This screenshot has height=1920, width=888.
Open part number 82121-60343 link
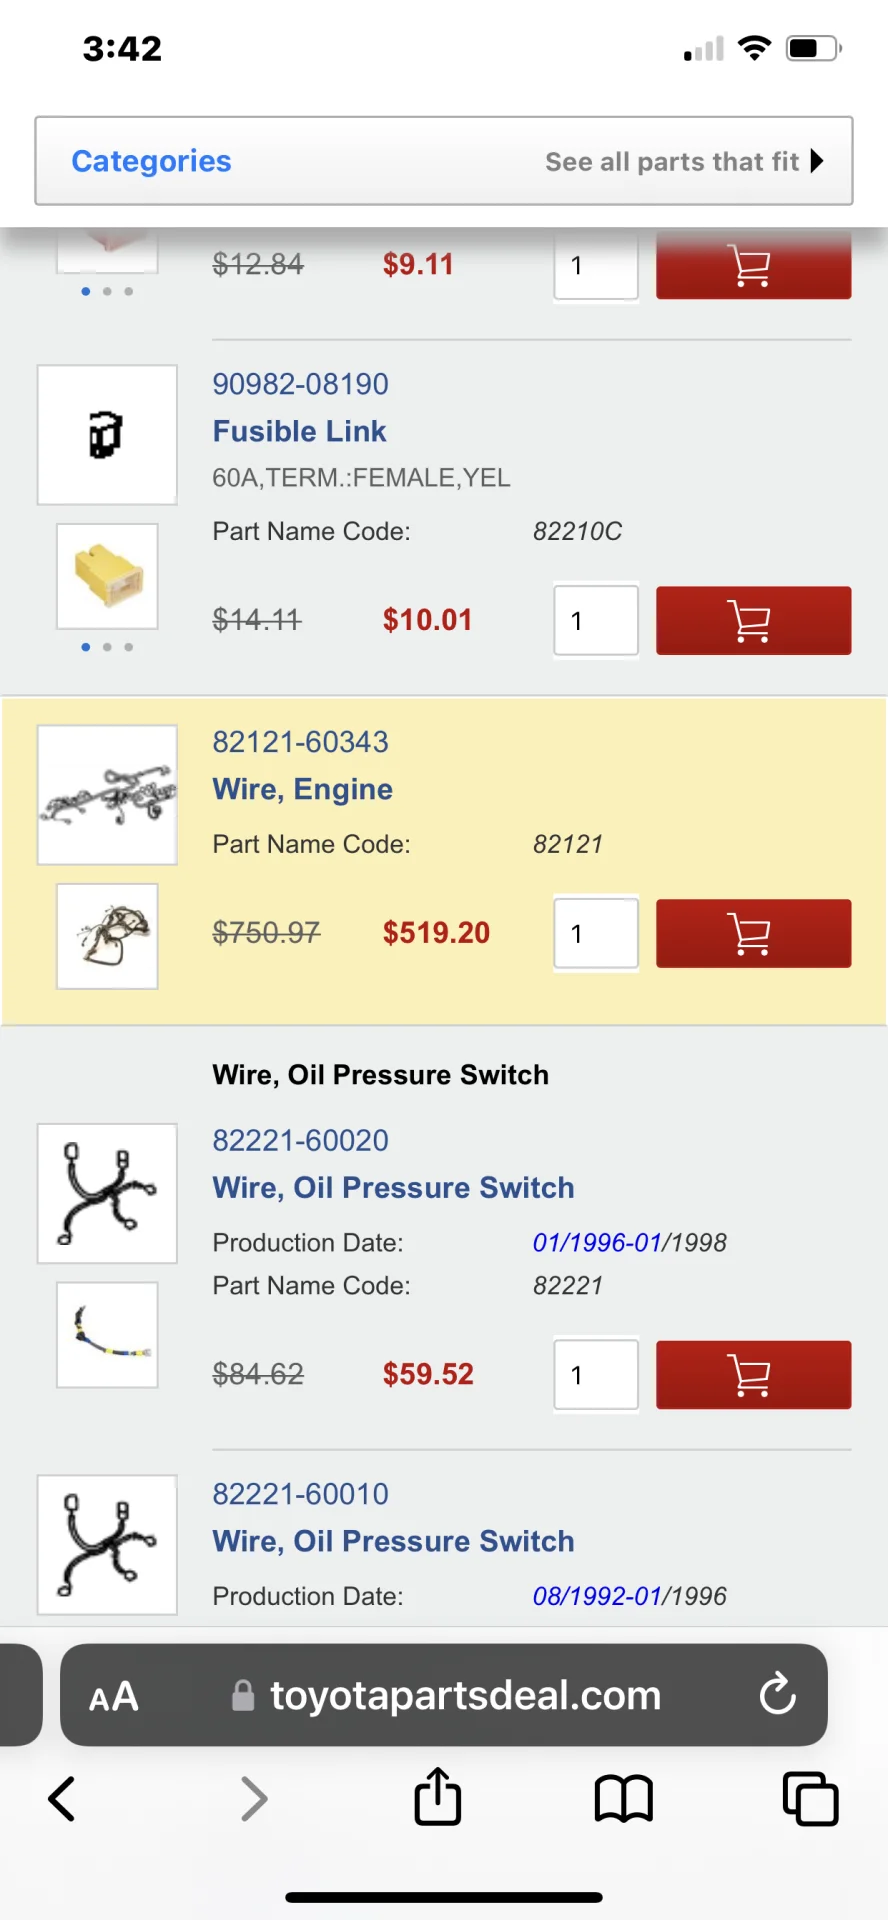click(x=300, y=742)
